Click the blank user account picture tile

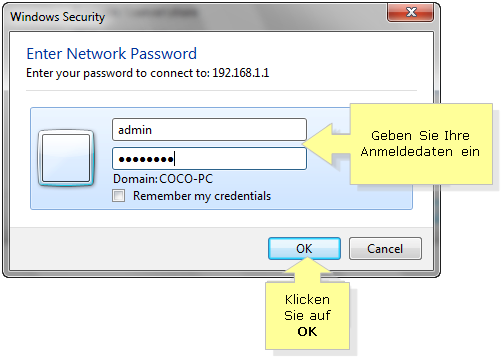[66, 158]
